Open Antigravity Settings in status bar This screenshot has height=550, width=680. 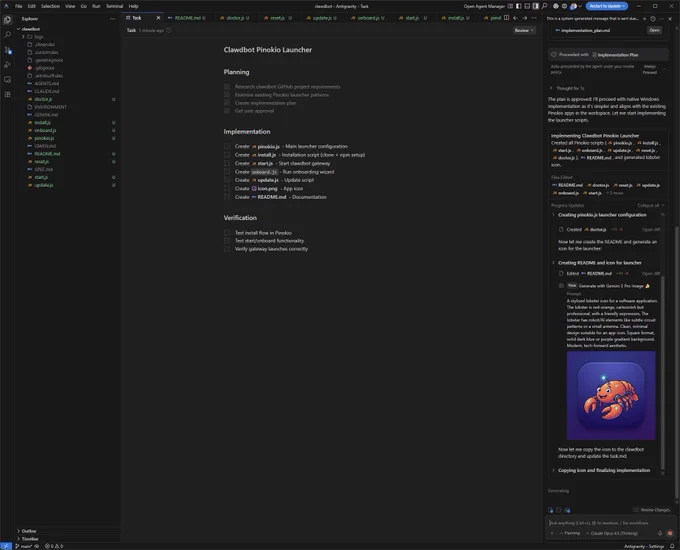(x=644, y=546)
